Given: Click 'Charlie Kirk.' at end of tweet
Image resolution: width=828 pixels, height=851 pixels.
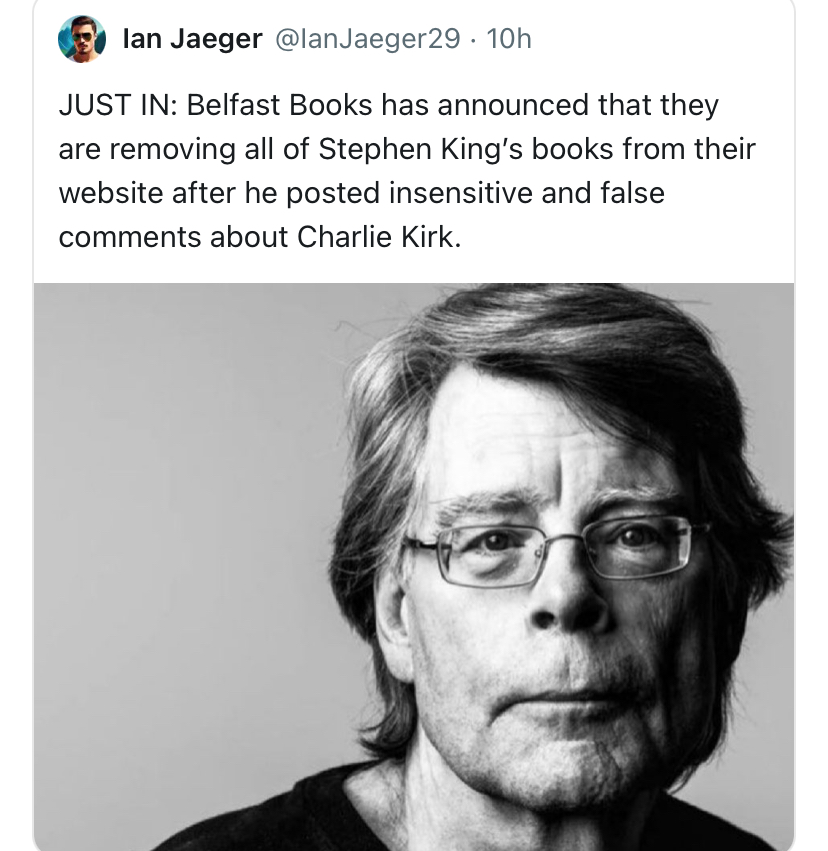Looking at the screenshot, I should point(379,237).
